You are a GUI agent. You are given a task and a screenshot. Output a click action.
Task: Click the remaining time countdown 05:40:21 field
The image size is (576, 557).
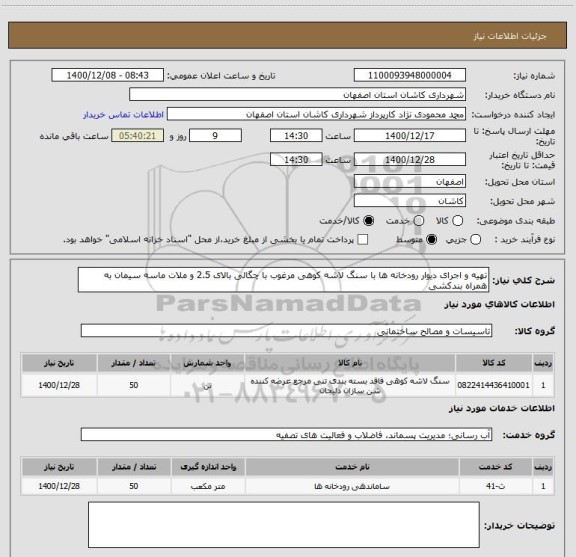coord(137,136)
